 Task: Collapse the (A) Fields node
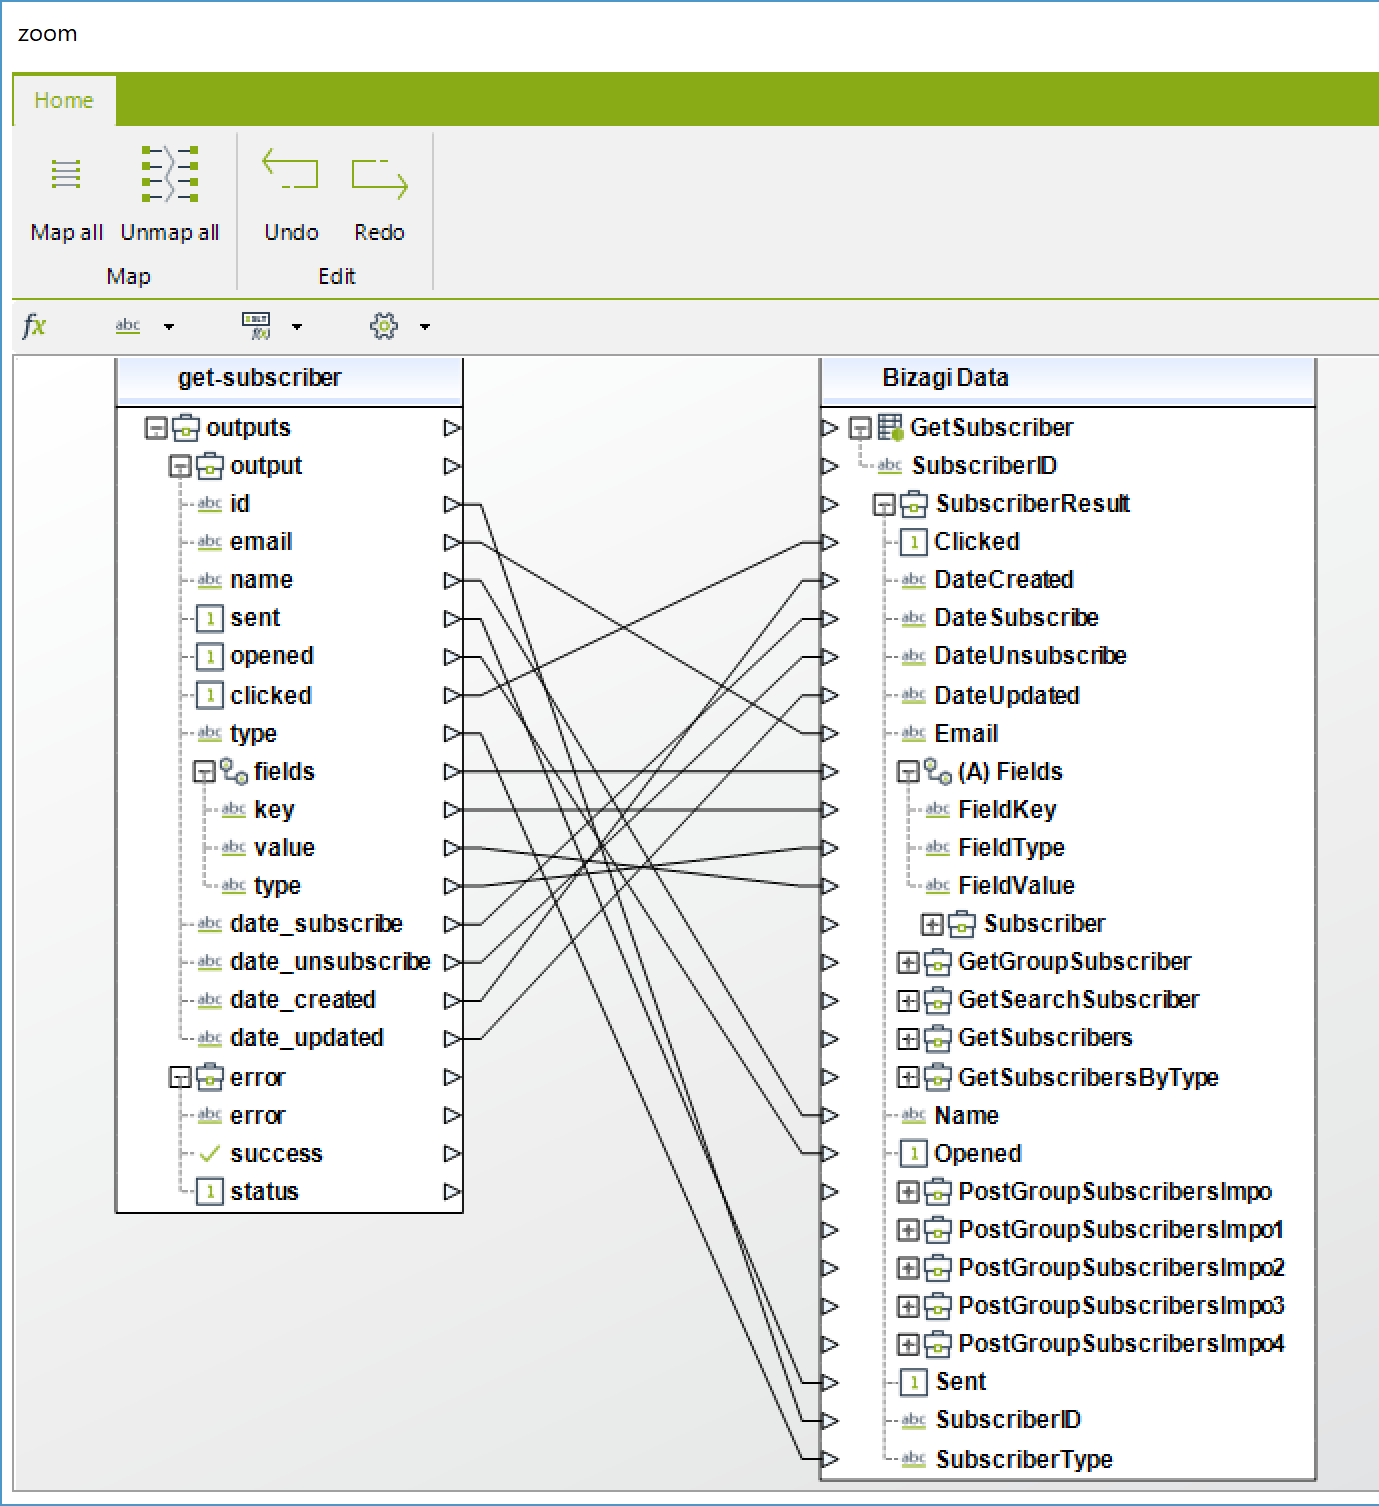click(x=908, y=772)
